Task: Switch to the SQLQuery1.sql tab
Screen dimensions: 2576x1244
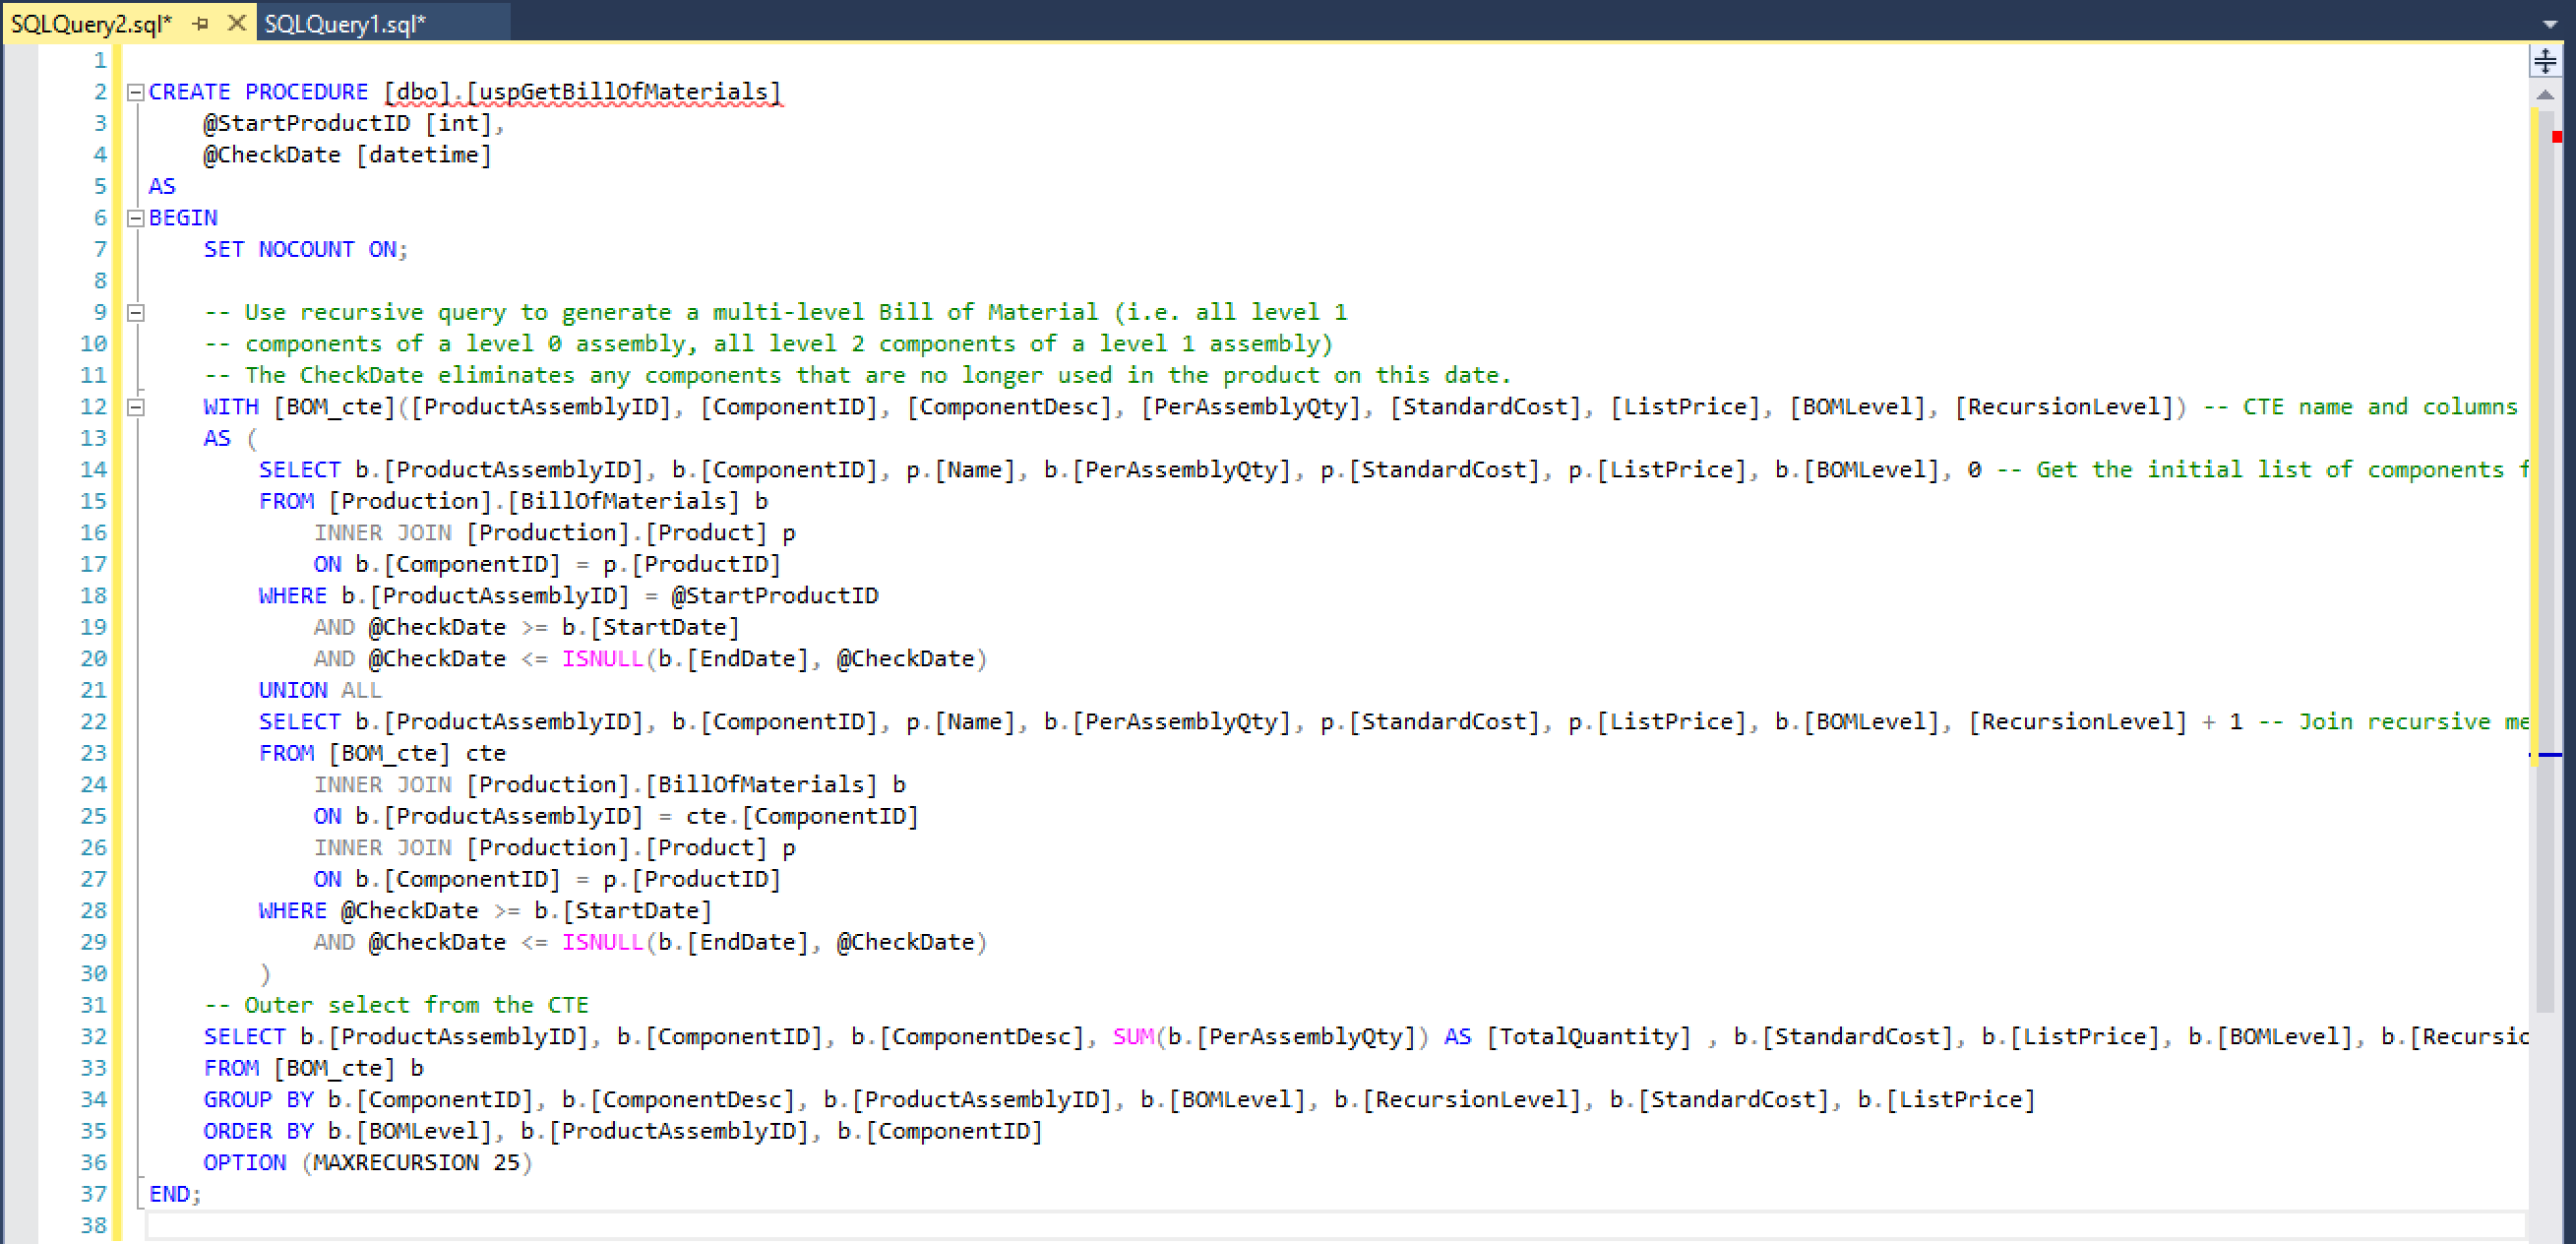Action: [x=344, y=23]
